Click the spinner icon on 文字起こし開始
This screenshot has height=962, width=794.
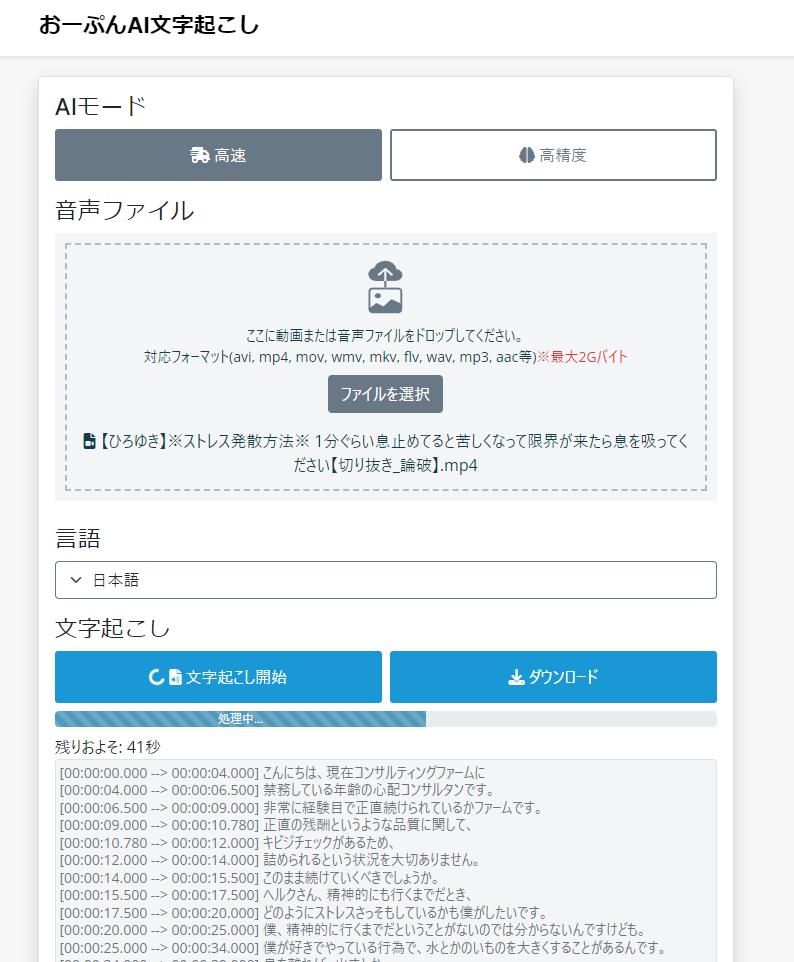click(156, 677)
